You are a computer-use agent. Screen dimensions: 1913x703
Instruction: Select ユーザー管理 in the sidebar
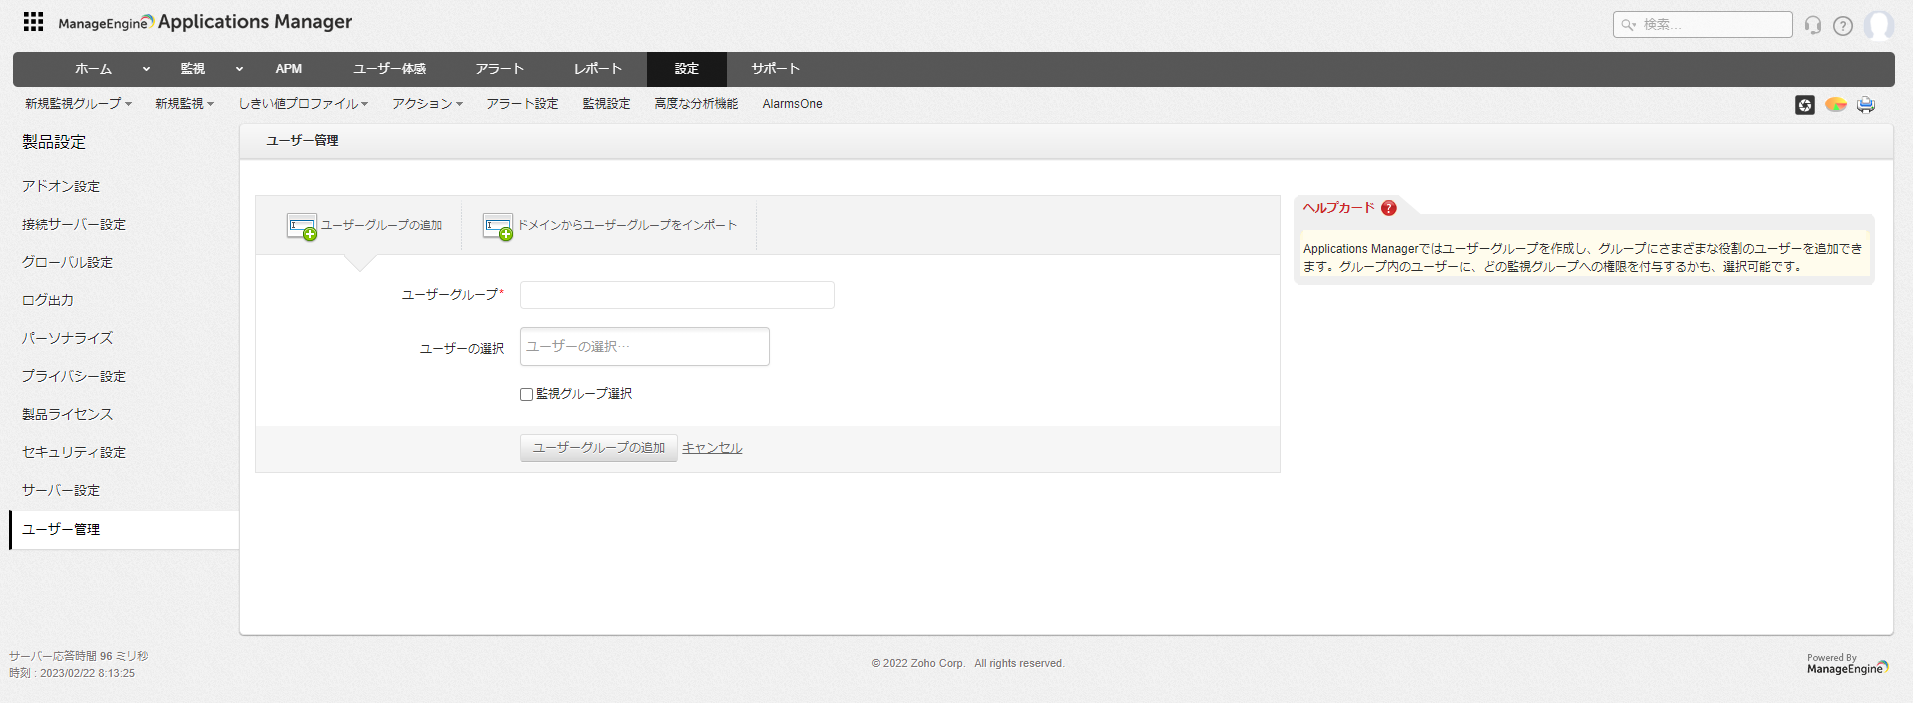[x=124, y=530]
